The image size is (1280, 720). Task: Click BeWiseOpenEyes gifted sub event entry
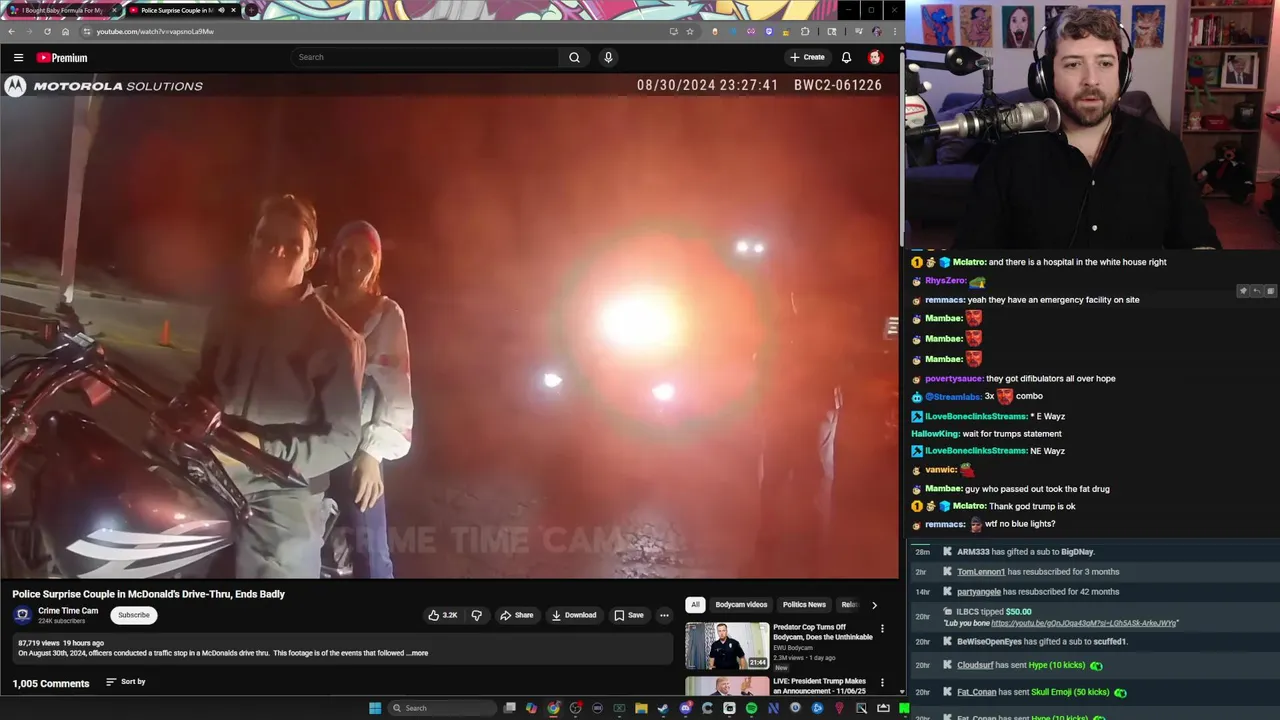(1042, 642)
